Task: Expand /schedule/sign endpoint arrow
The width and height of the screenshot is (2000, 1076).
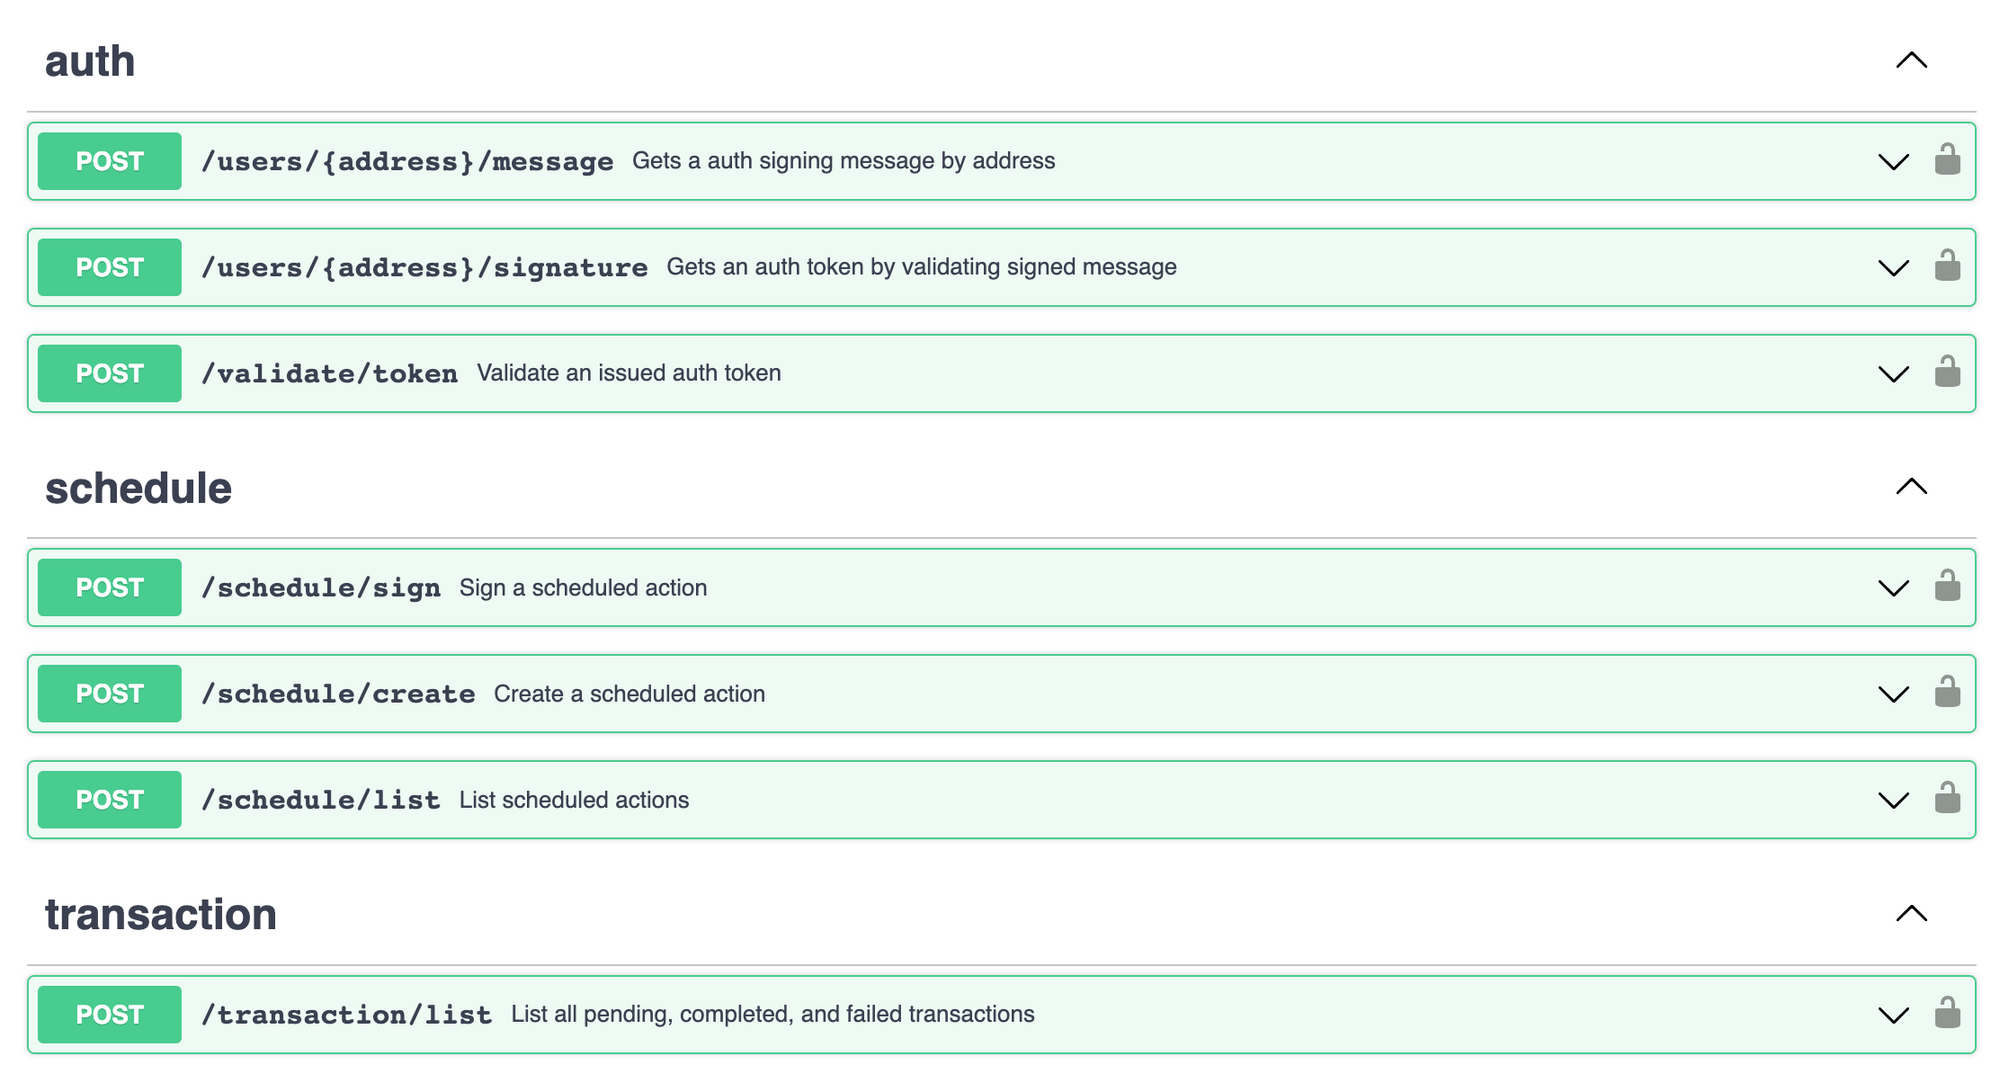Action: 1893,588
